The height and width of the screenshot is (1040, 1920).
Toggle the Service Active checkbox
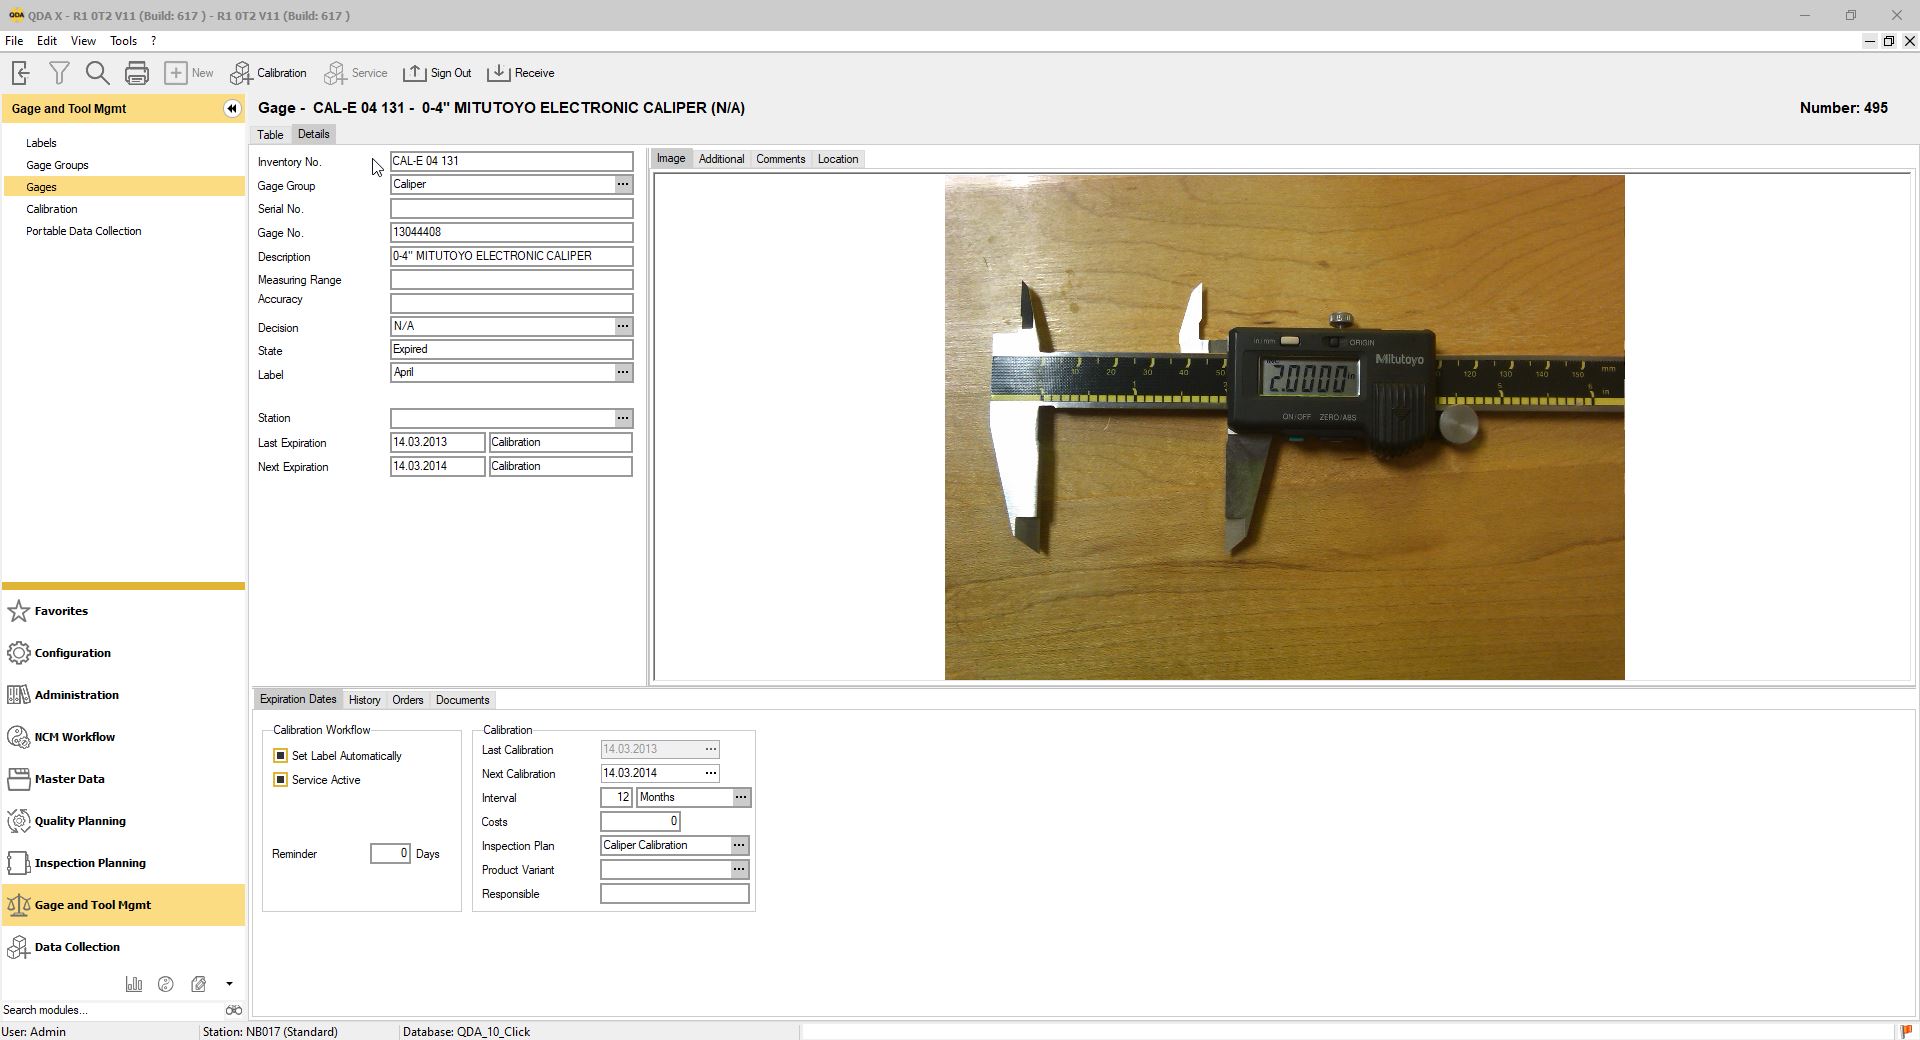point(281,780)
